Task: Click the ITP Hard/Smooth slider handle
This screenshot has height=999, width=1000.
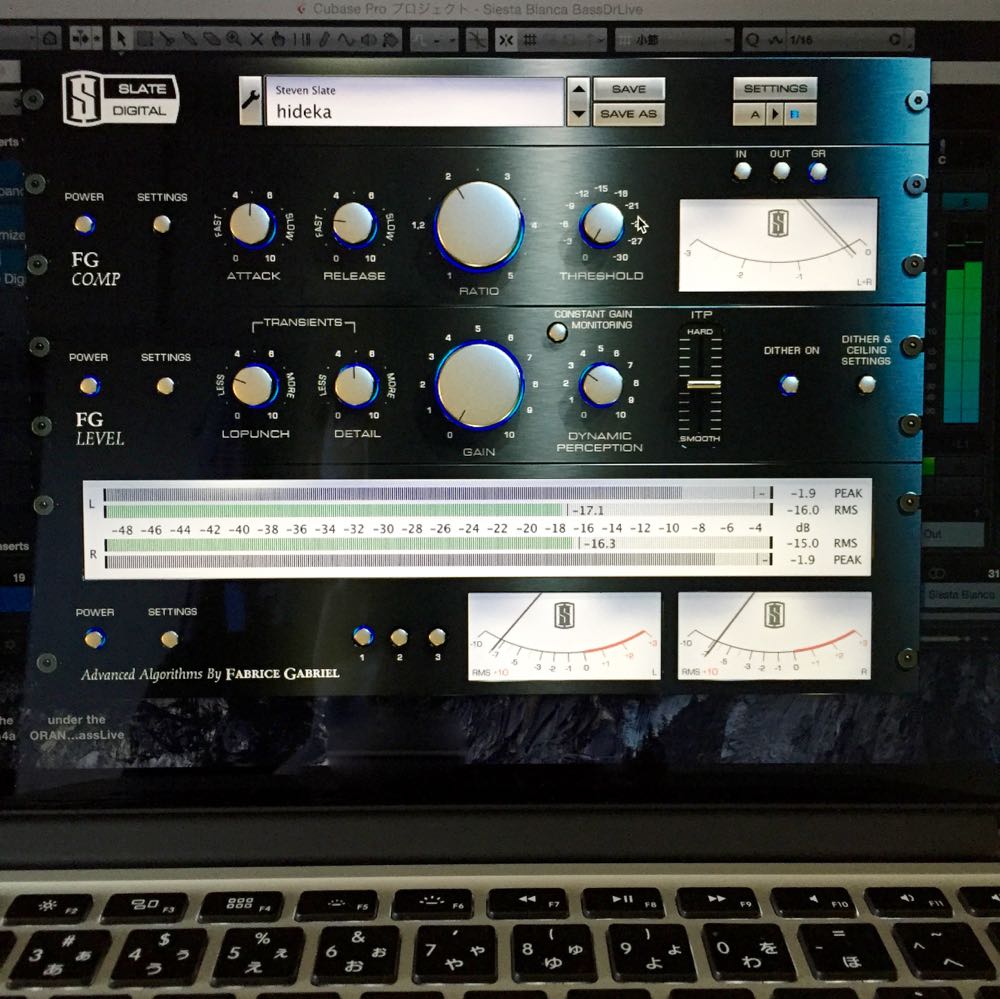Action: point(703,384)
